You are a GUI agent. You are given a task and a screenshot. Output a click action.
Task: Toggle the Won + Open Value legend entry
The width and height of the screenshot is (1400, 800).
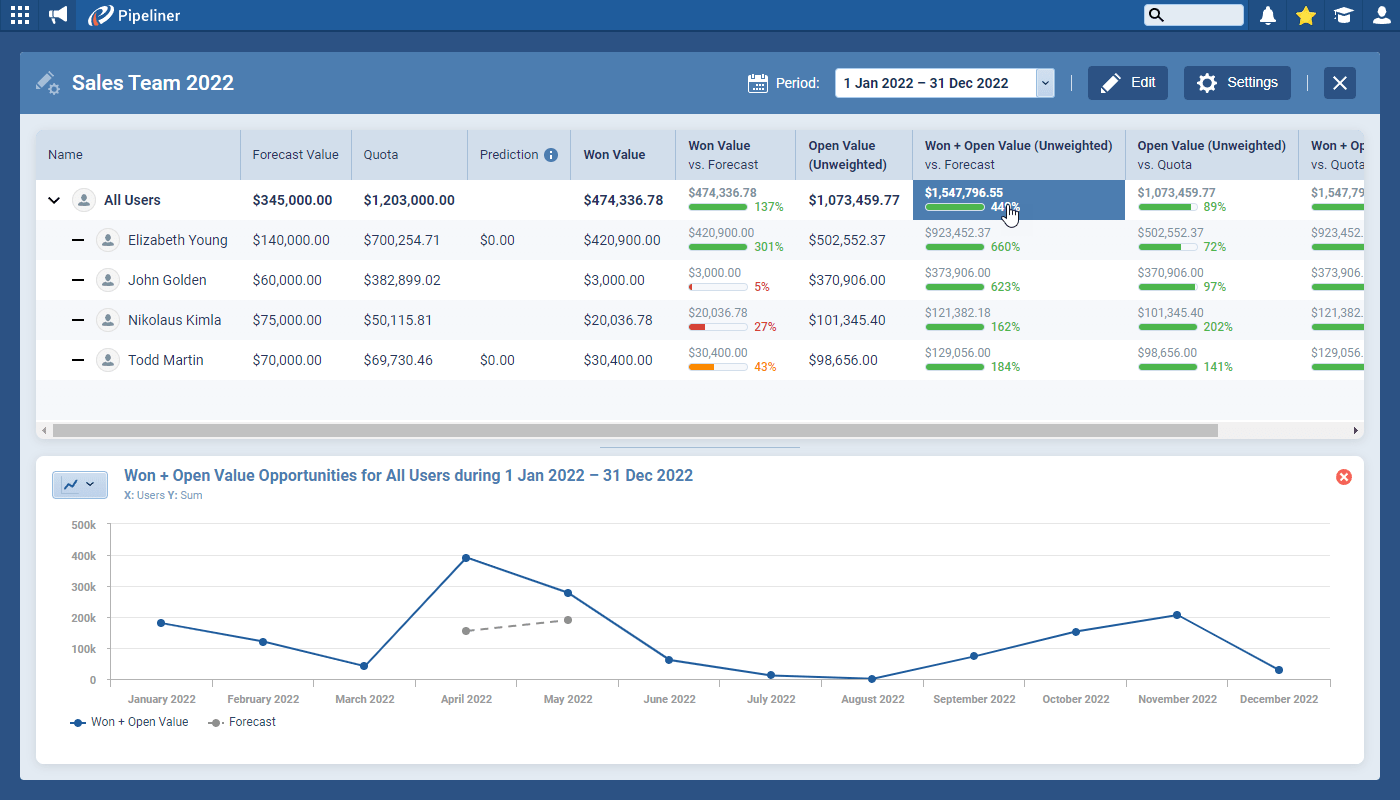tap(130, 722)
